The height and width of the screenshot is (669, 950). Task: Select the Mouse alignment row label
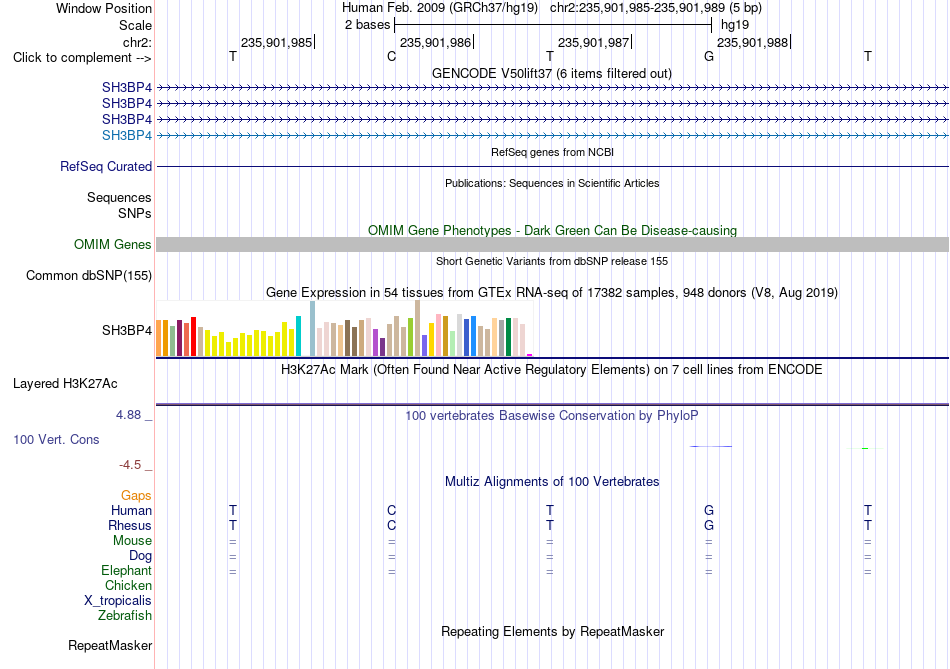[132, 541]
